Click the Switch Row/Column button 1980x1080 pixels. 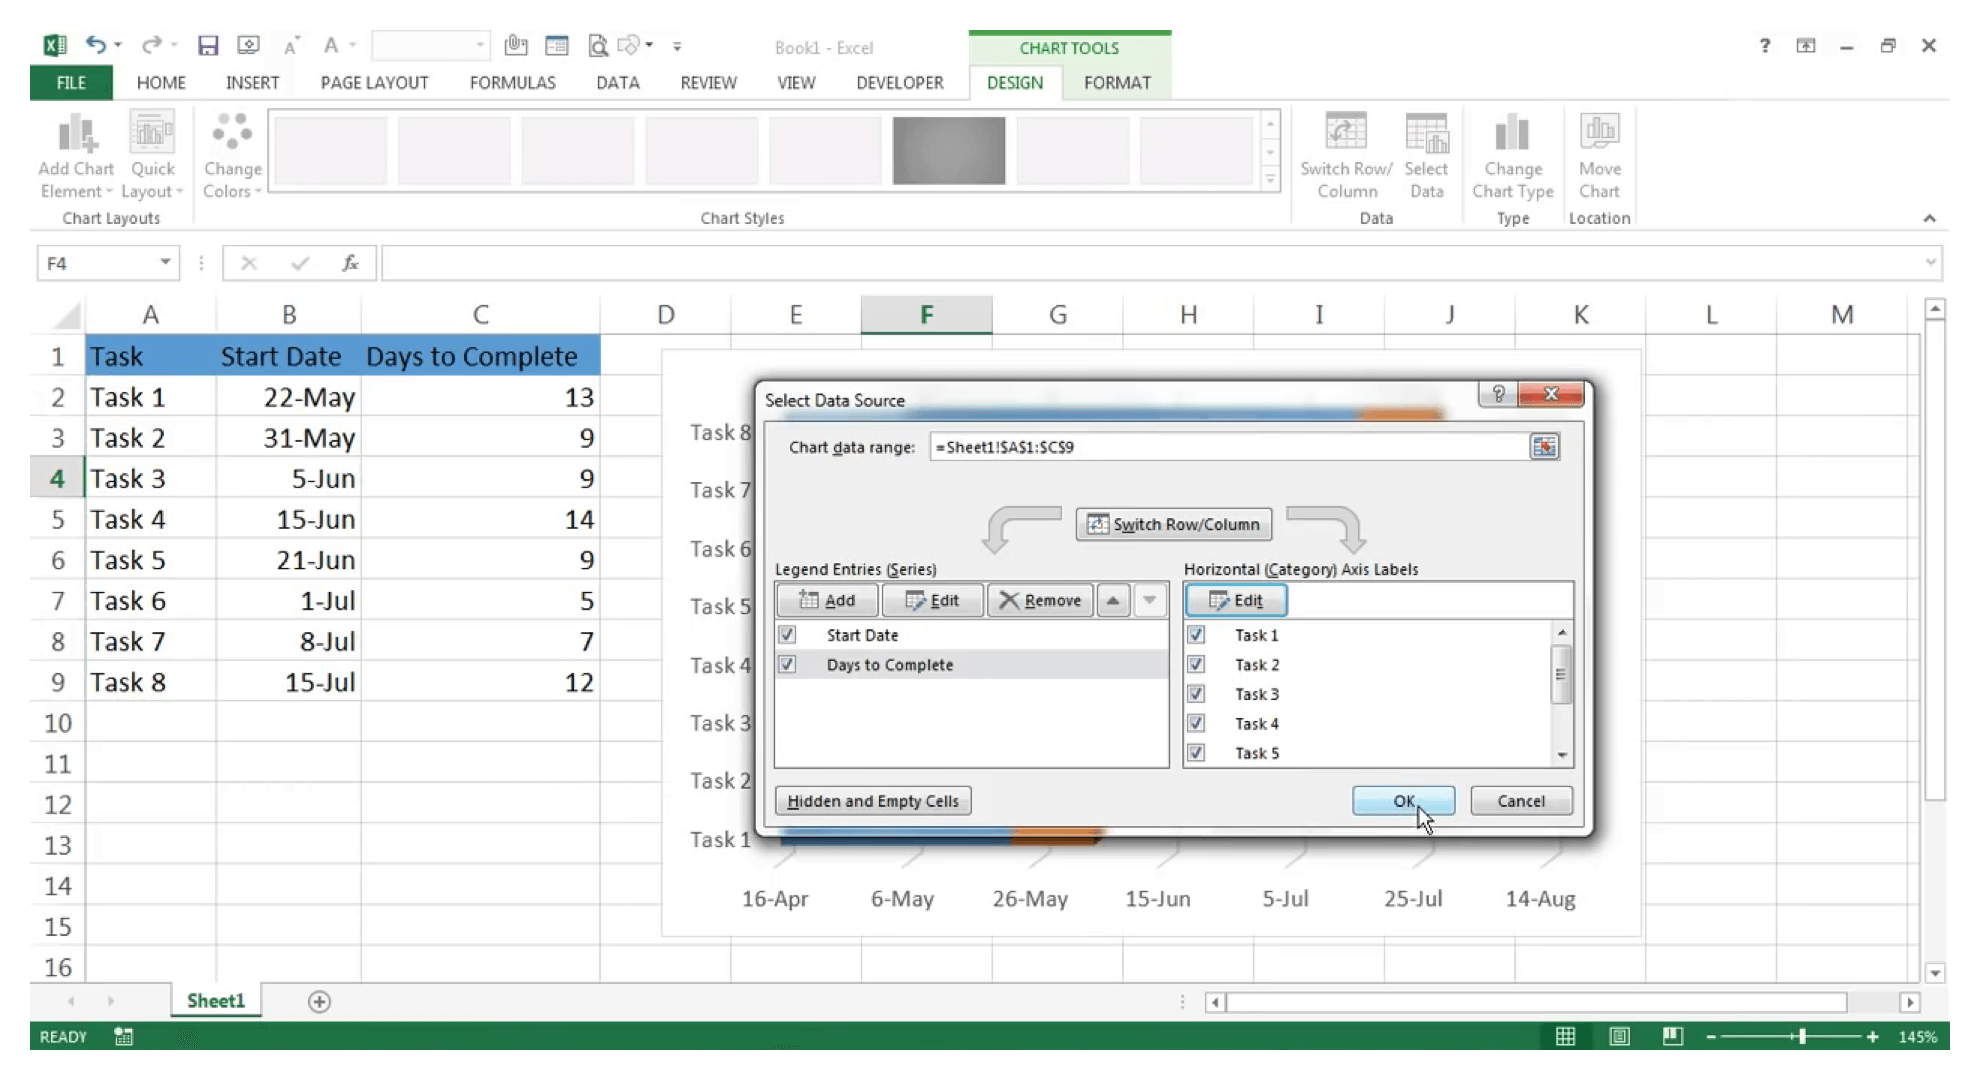(1173, 523)
